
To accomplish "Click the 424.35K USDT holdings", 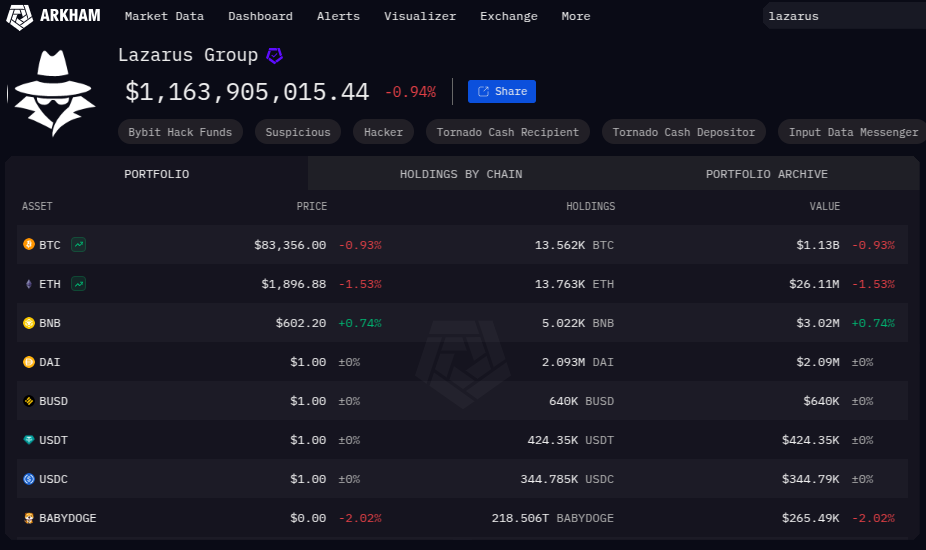I will point(570,440).
